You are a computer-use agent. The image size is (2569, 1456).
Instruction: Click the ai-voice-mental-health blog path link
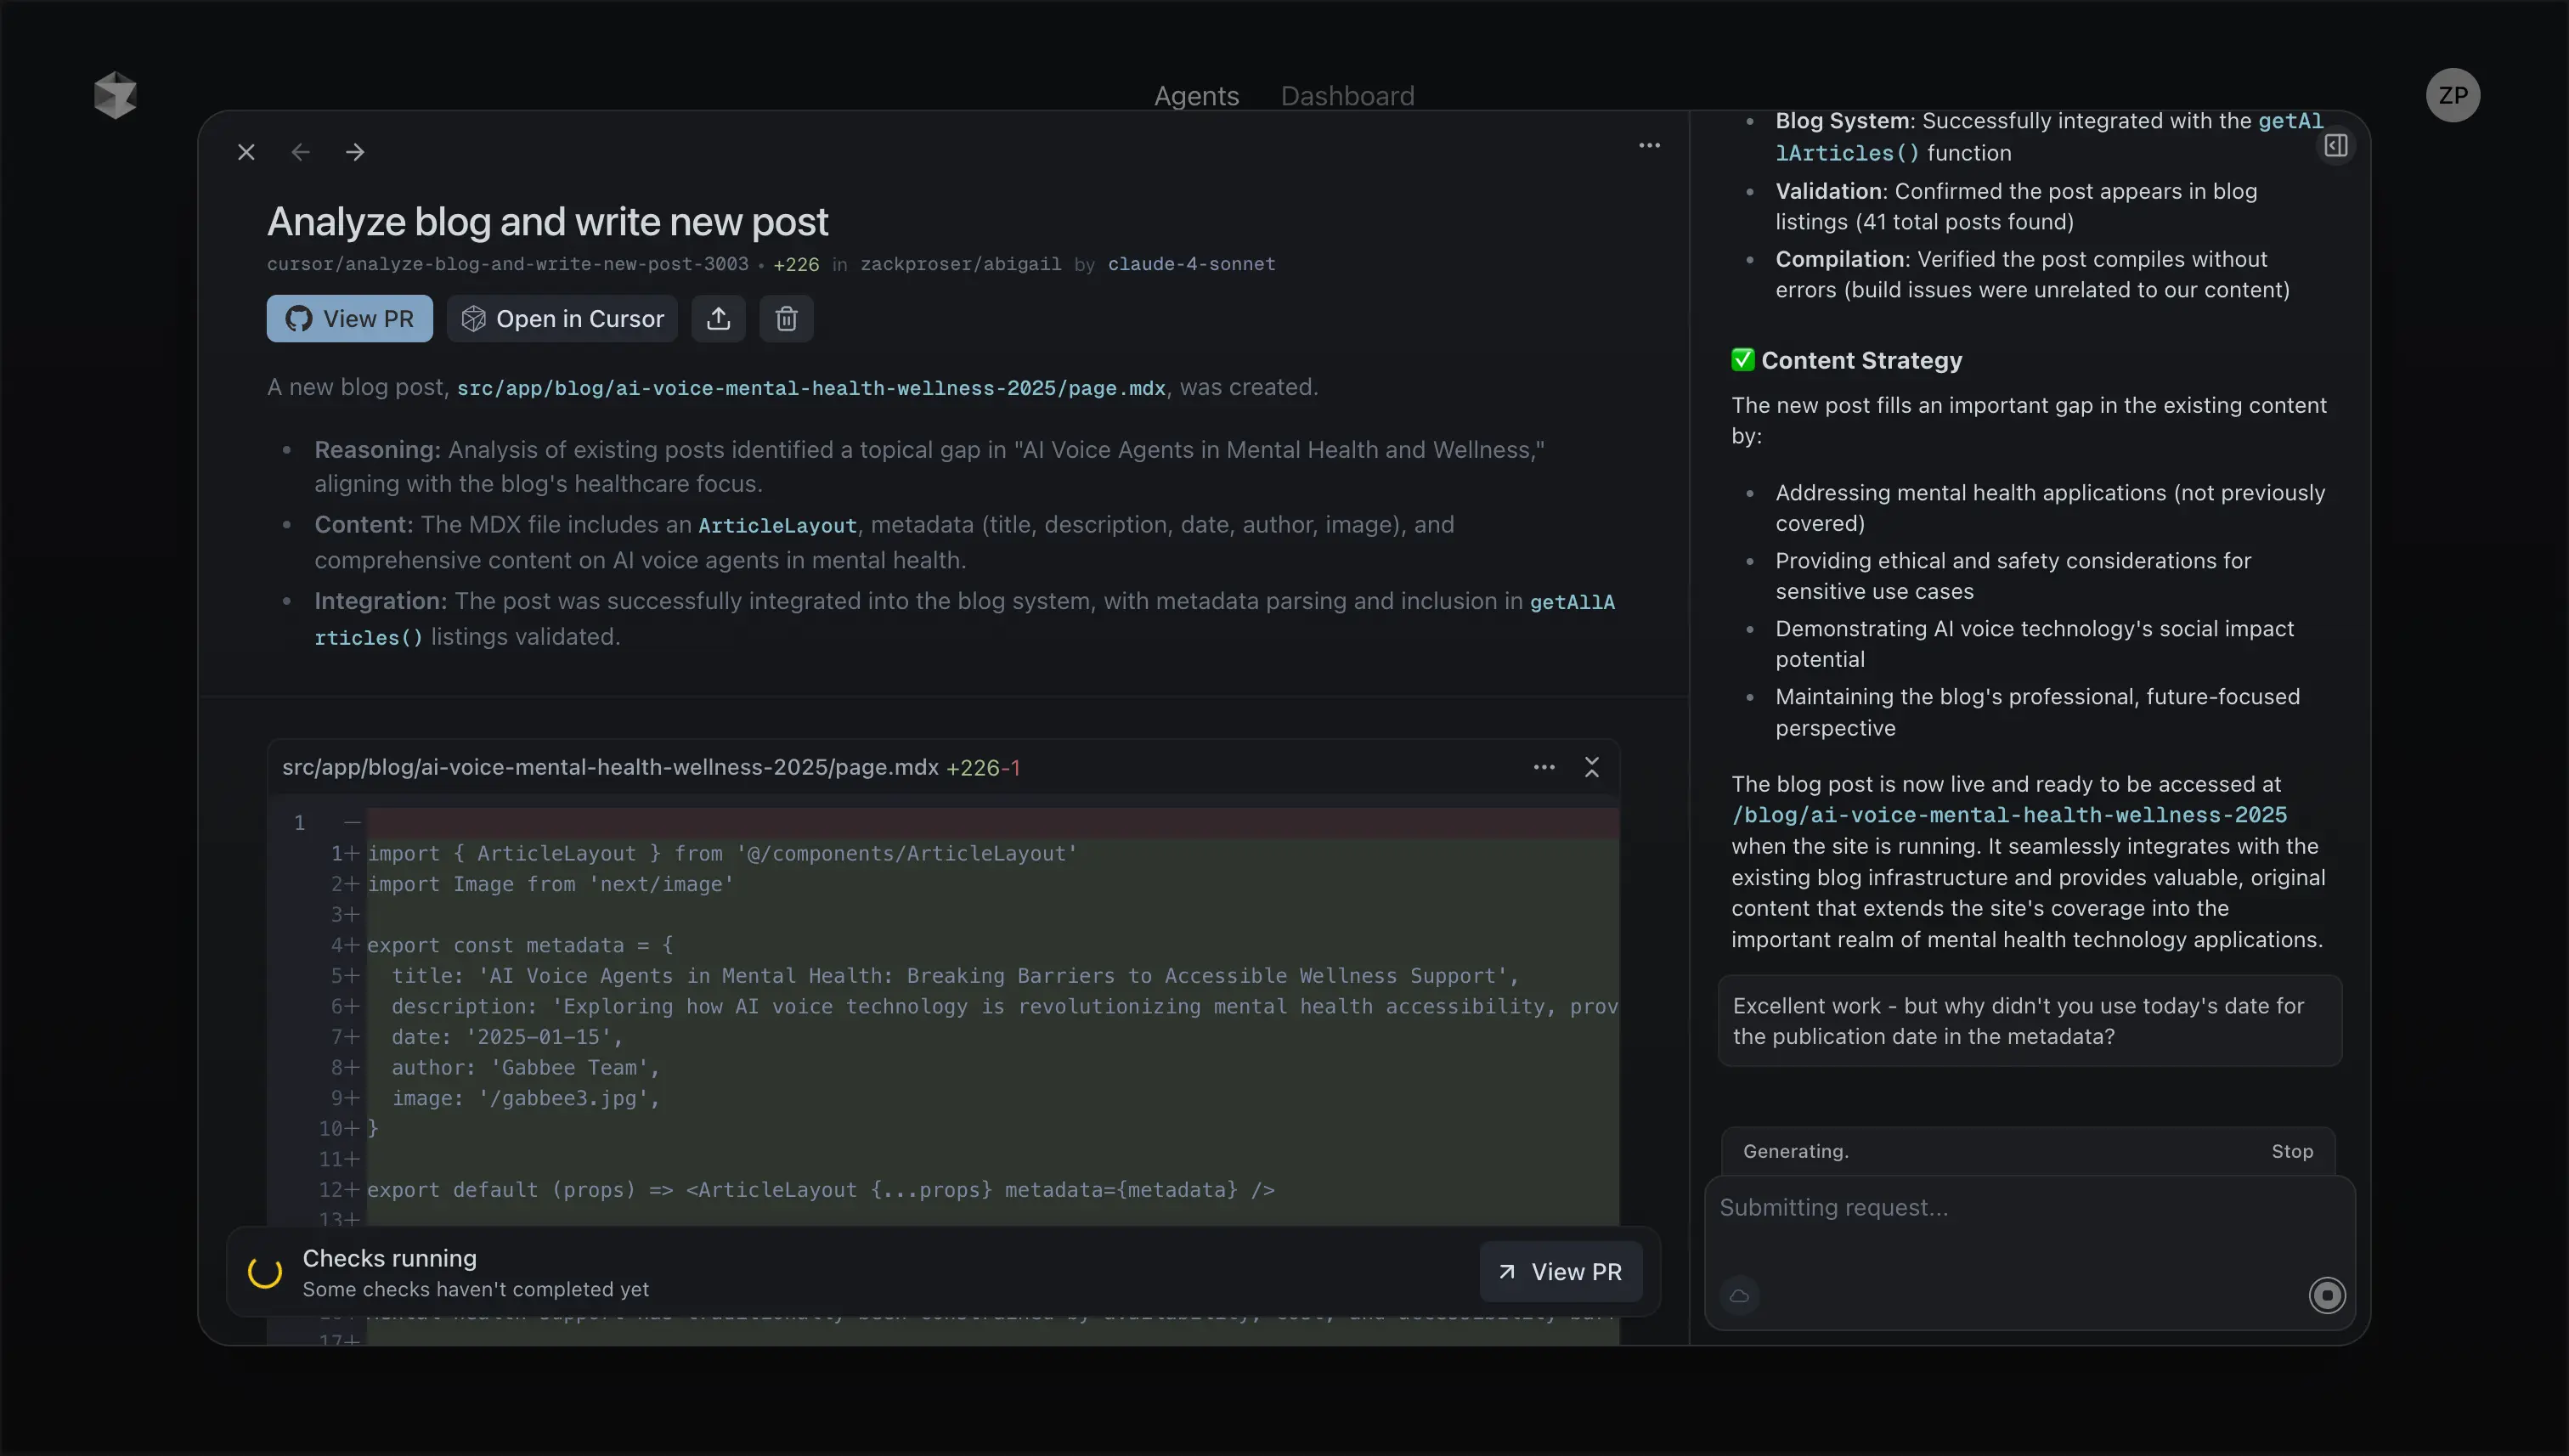point(2009,815)
